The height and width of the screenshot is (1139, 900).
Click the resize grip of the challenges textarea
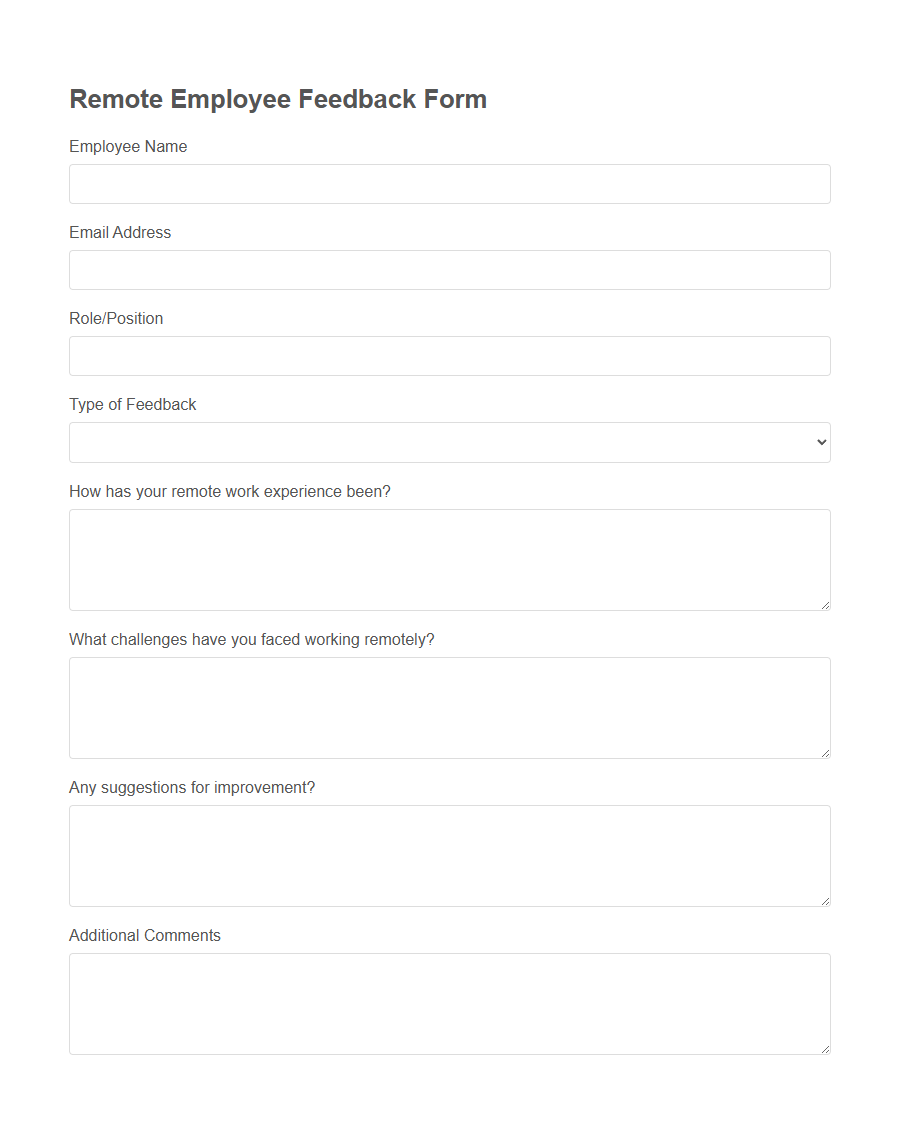pyautogui.click(x=825, y=752)
